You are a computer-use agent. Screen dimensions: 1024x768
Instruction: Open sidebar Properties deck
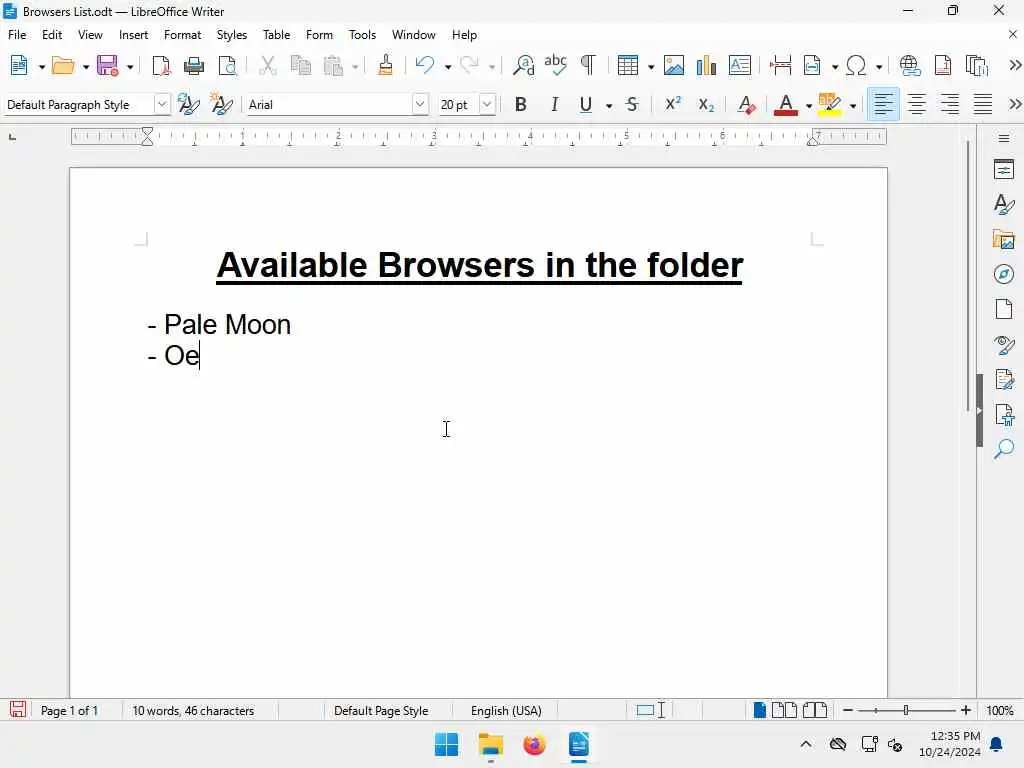click(x=1004, y=170)
